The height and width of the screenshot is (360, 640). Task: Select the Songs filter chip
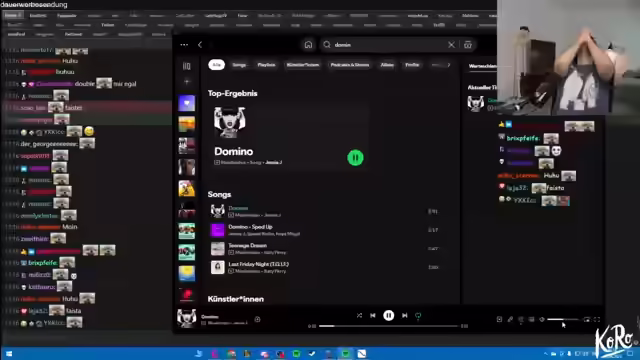tap(239, 65)
